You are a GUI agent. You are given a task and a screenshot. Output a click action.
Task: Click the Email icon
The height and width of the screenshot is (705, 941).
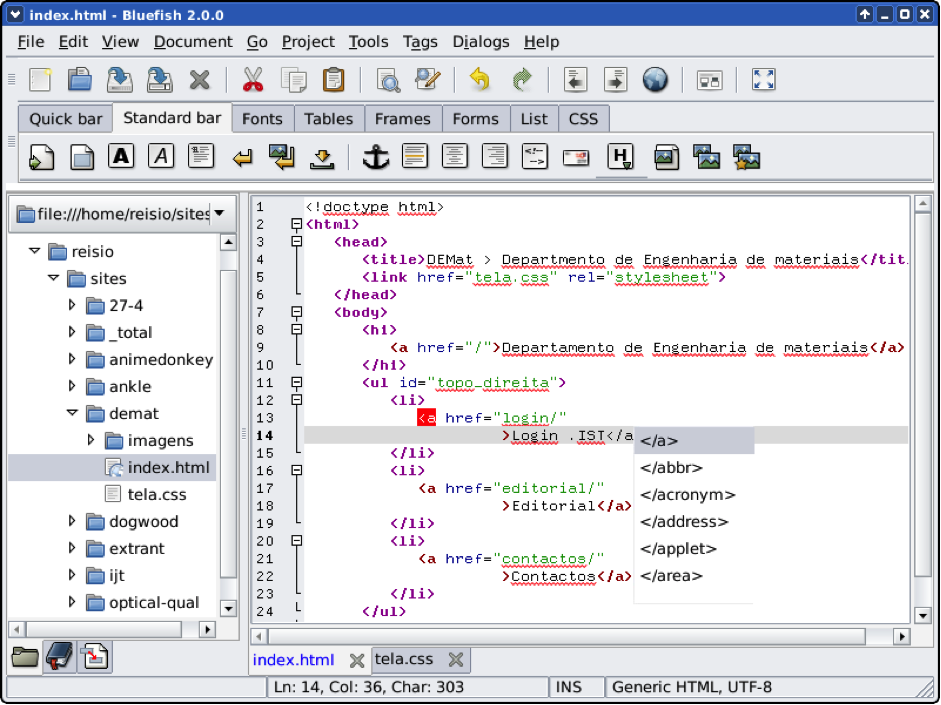[576, 158]
